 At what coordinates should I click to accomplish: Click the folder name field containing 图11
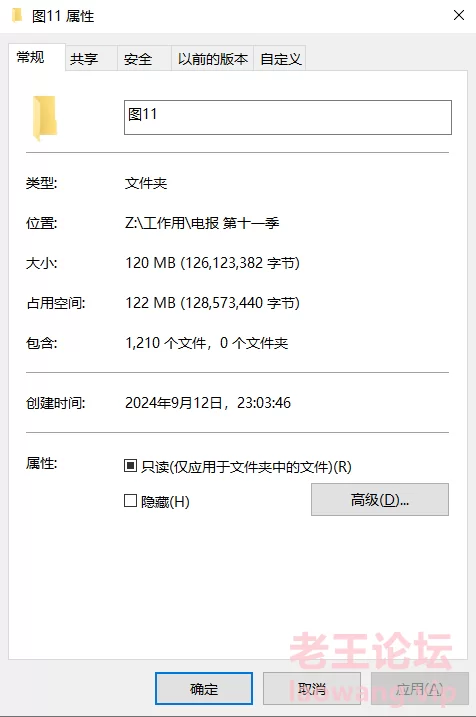click(x=288, y=118)
